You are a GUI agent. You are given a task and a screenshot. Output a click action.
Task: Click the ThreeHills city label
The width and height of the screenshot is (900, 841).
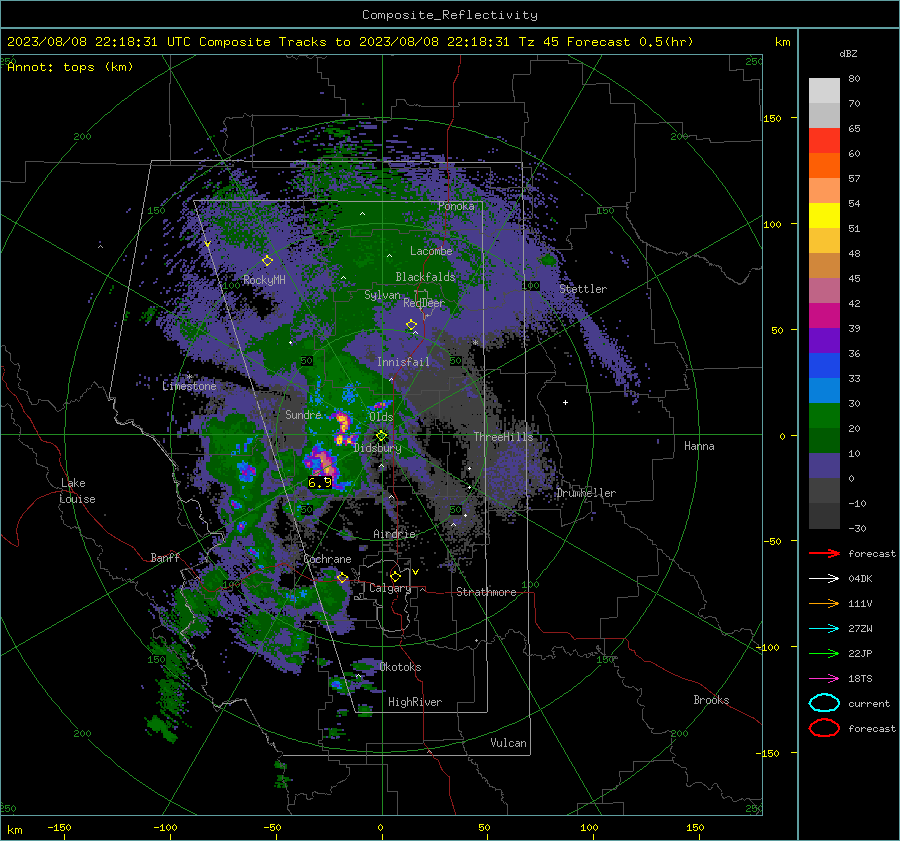point(503,437)
